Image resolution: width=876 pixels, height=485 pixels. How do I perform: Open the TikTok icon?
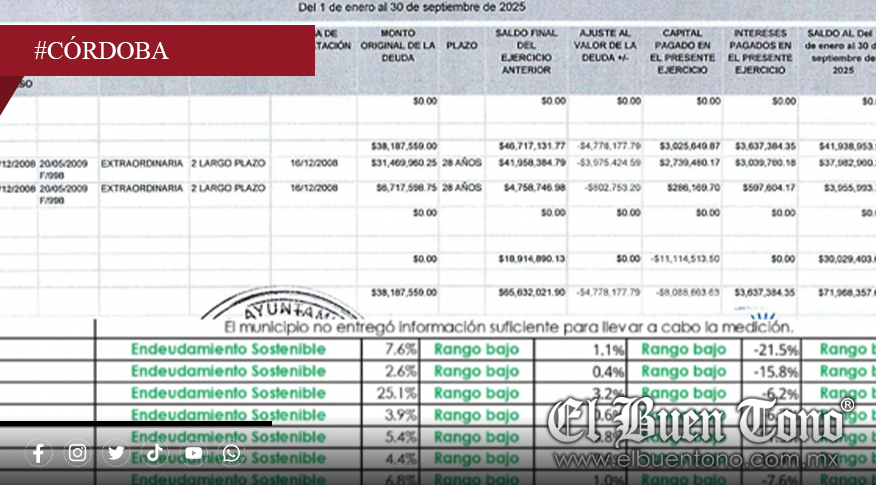154,453
